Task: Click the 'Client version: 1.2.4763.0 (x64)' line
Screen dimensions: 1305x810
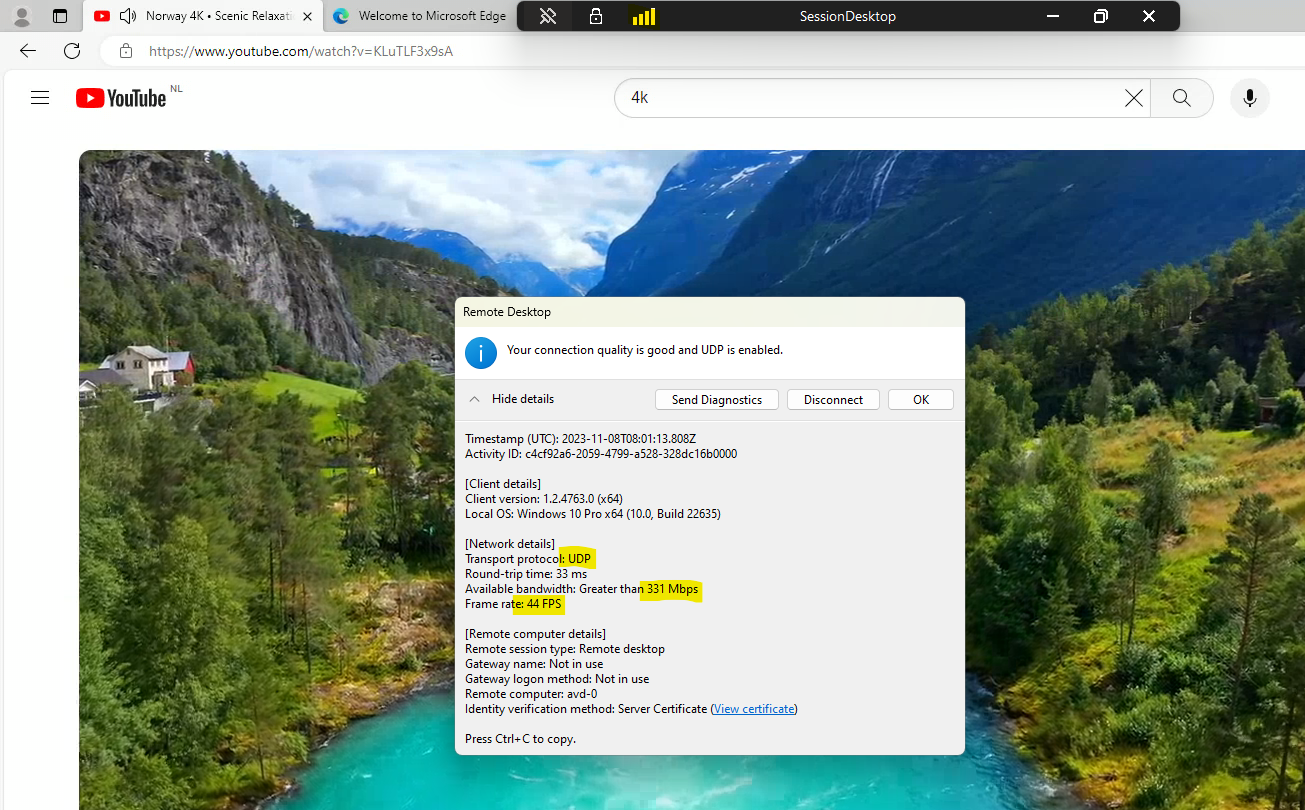Action: [x=544, y=499]
